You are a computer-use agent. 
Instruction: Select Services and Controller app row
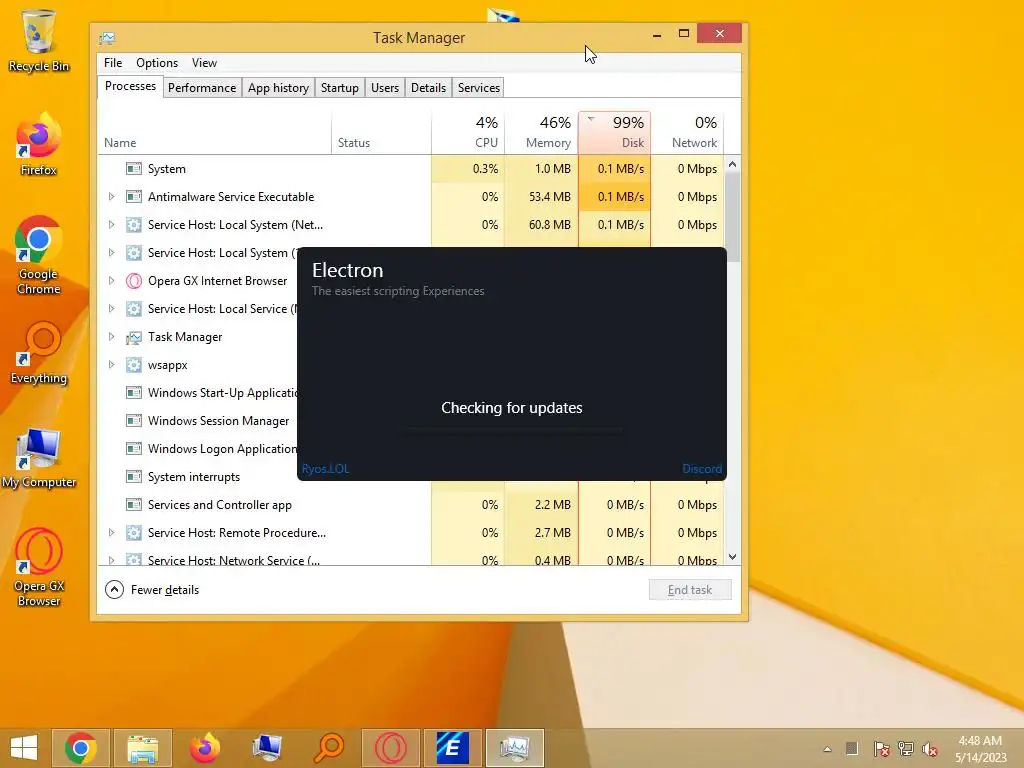click(x=411, y=505)
